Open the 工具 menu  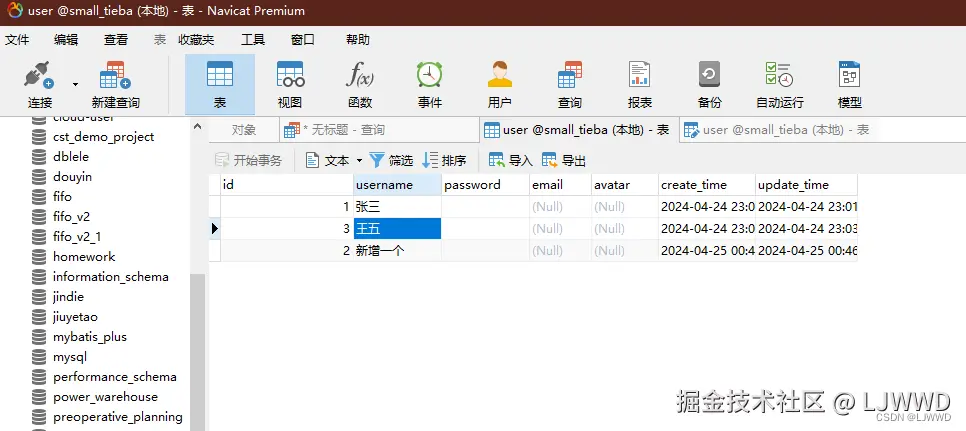coord(253,40)
